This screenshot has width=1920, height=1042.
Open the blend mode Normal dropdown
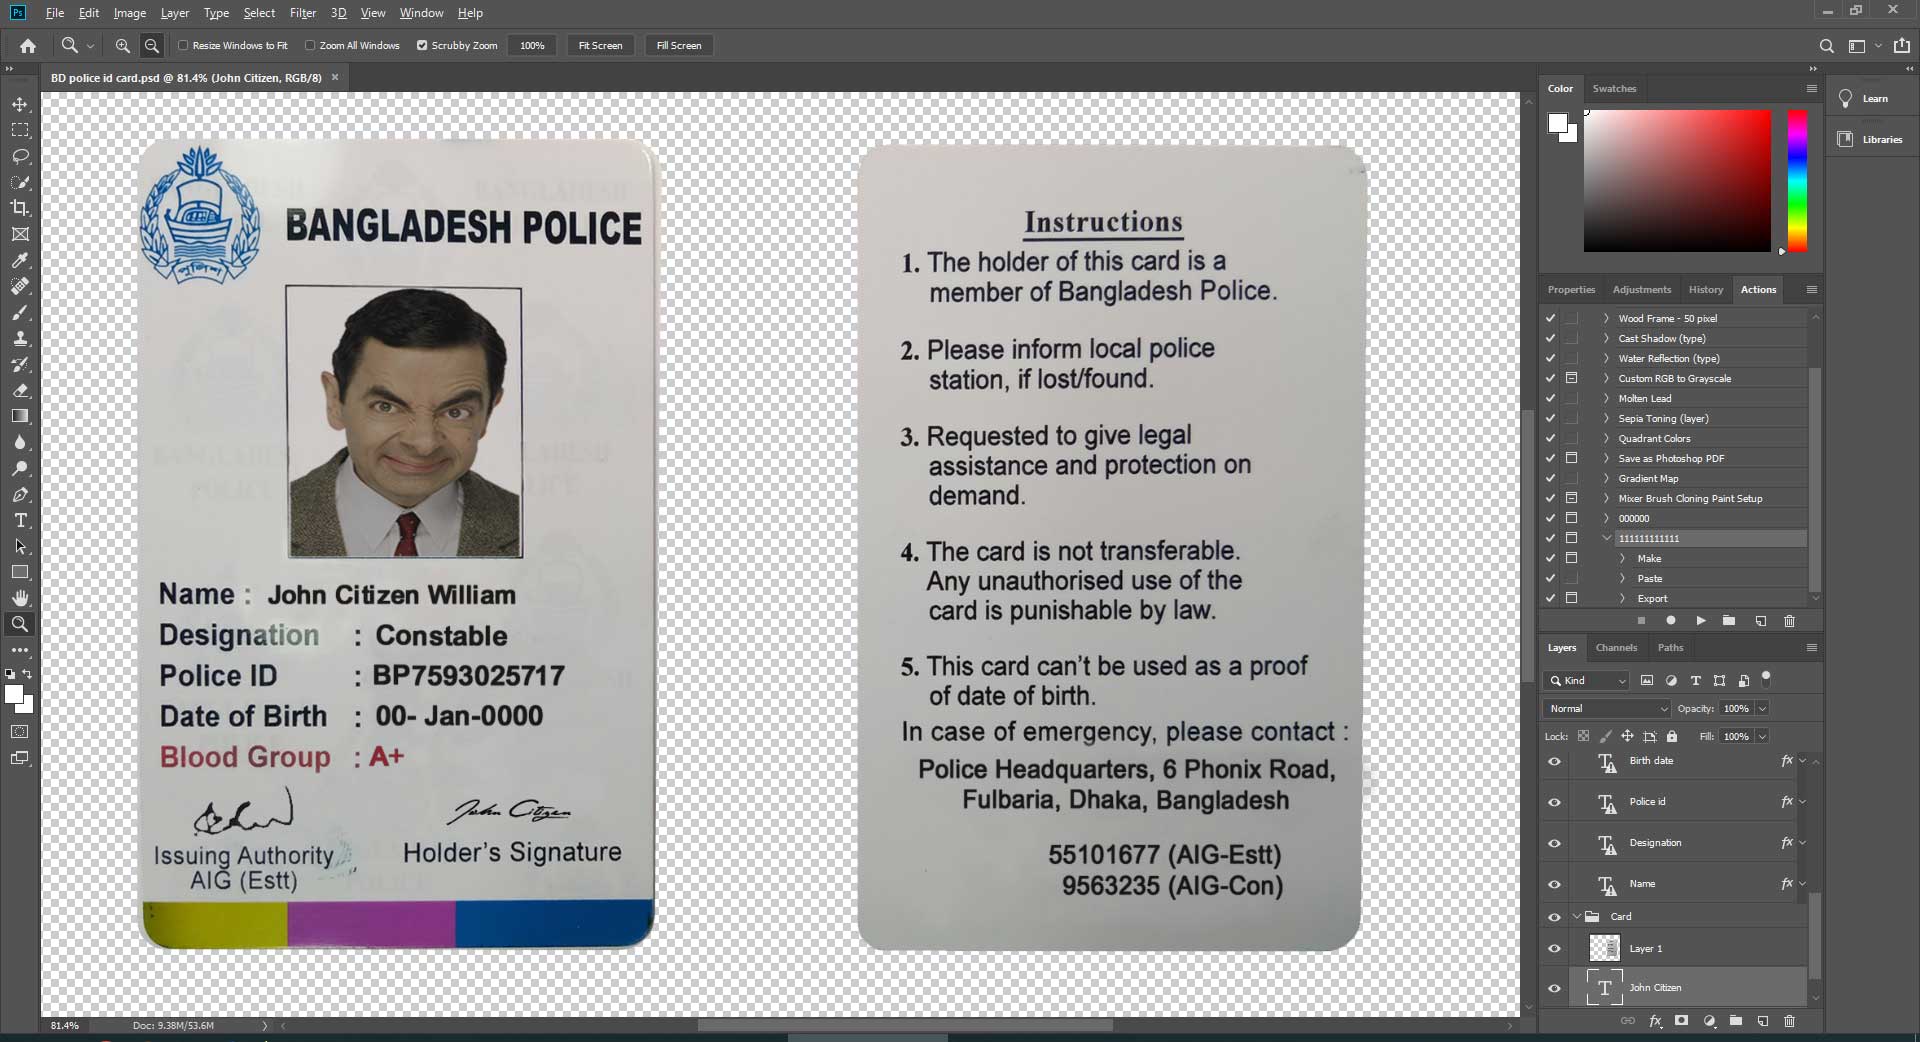[1607, 709]
